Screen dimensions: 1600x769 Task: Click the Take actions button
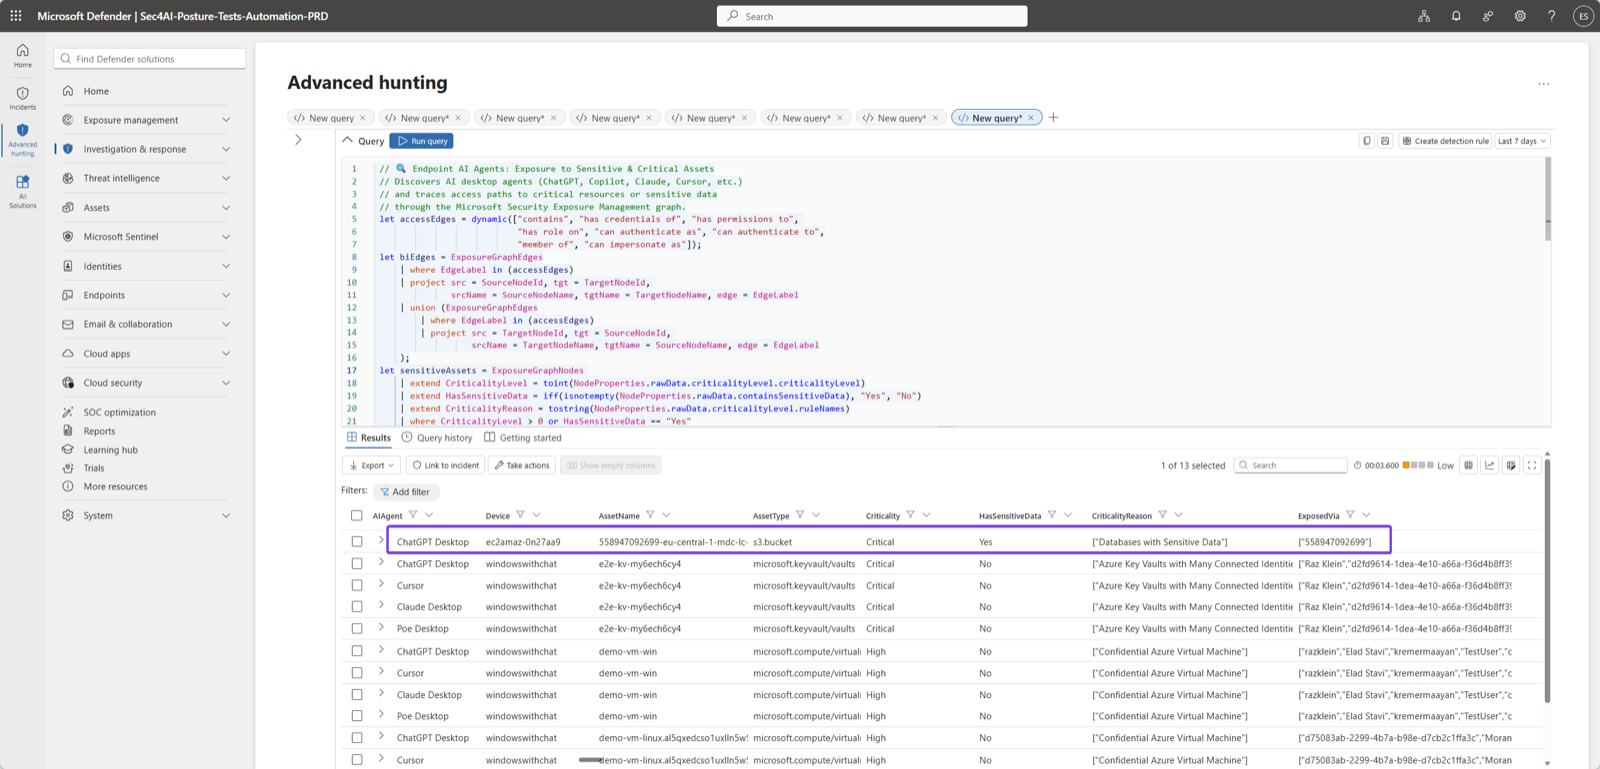pyautogui.click(x=522, y=465)
